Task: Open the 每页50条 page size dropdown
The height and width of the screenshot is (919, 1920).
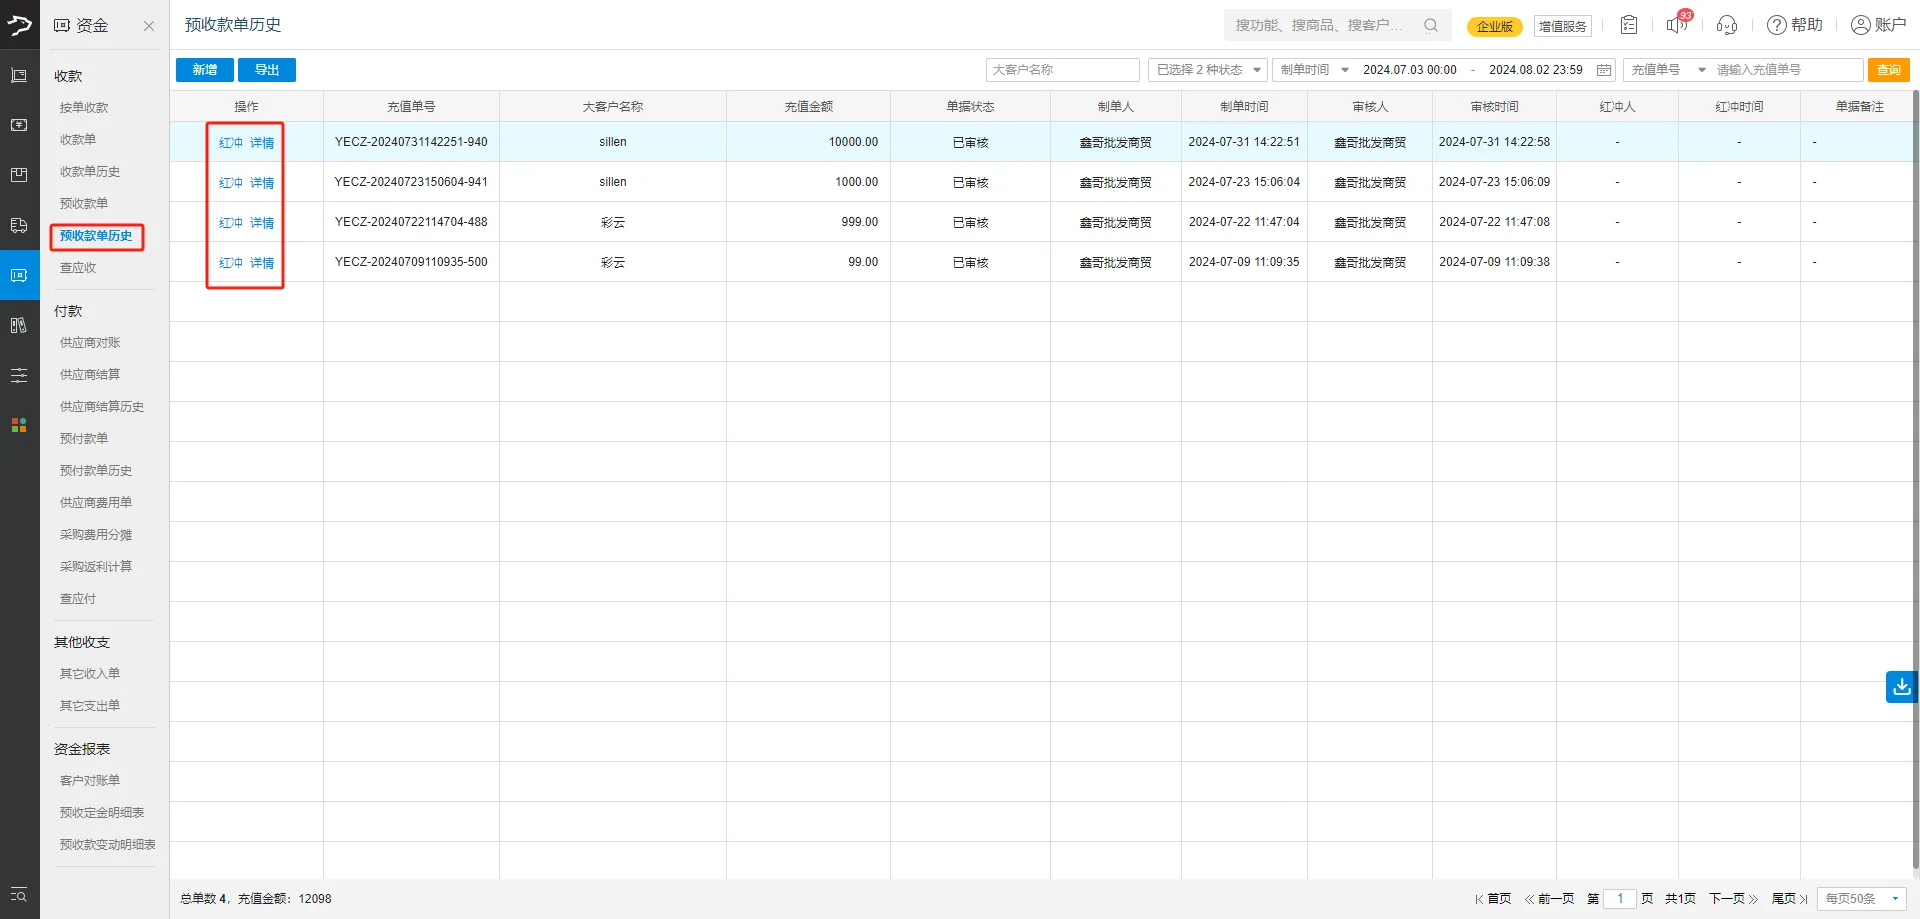Action: coord(1861,899)
